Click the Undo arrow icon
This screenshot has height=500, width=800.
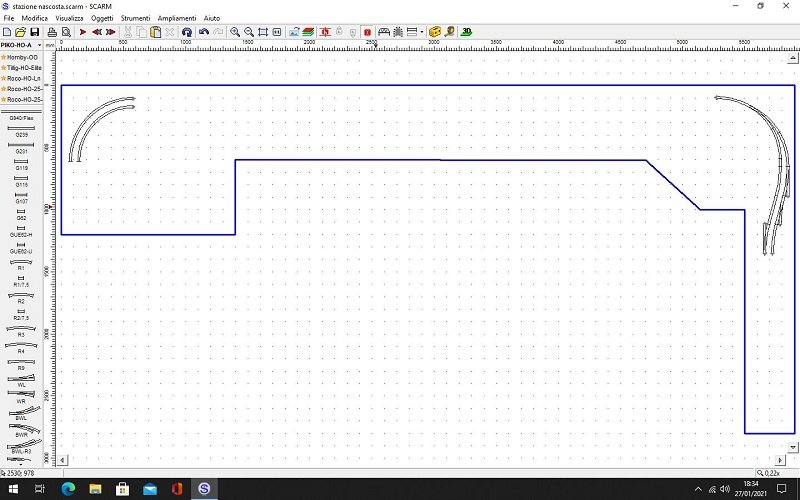[203, 32]
